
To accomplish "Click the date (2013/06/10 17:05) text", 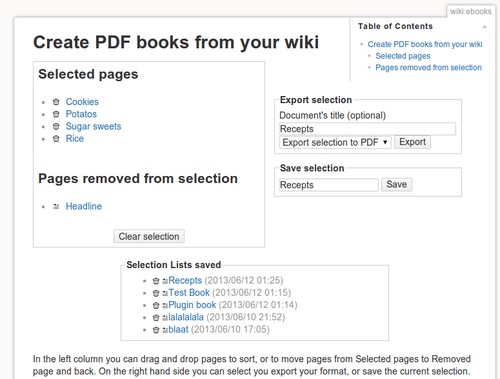I will [x=230, y=330].
